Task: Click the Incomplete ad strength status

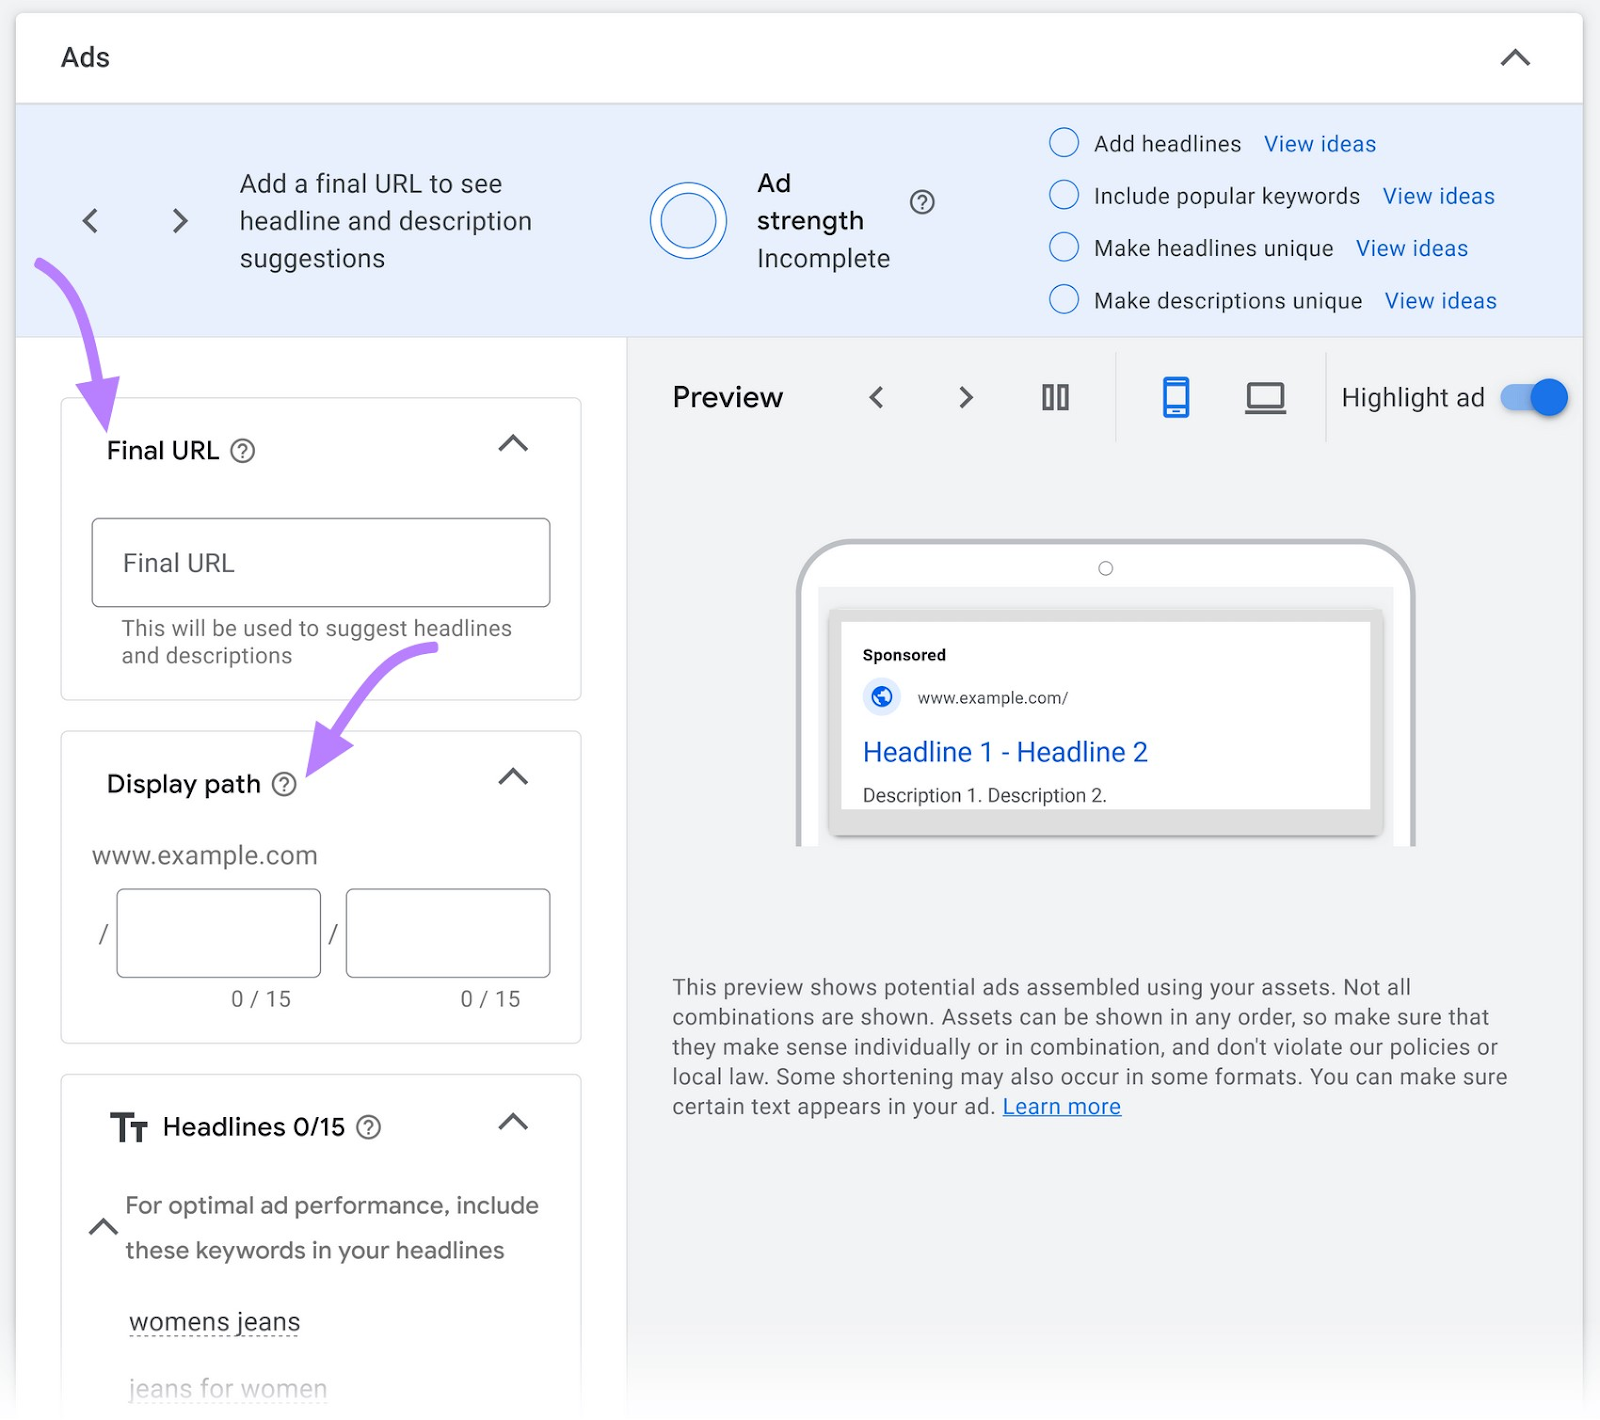Action: point(823,259)
